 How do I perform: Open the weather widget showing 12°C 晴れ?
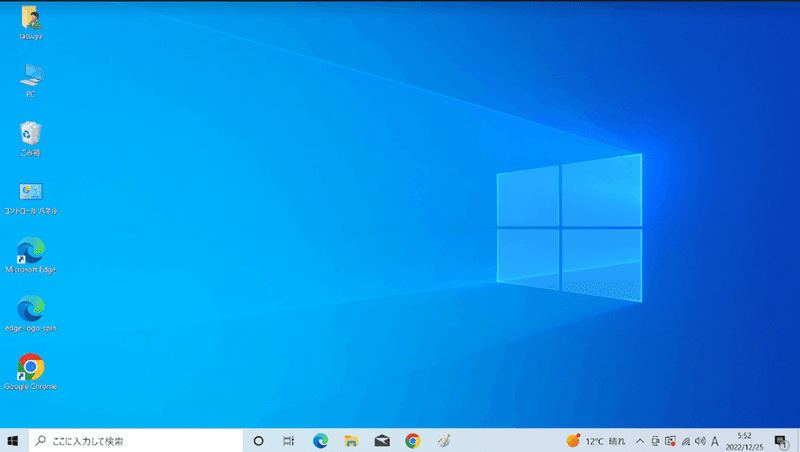pos(595,441)
